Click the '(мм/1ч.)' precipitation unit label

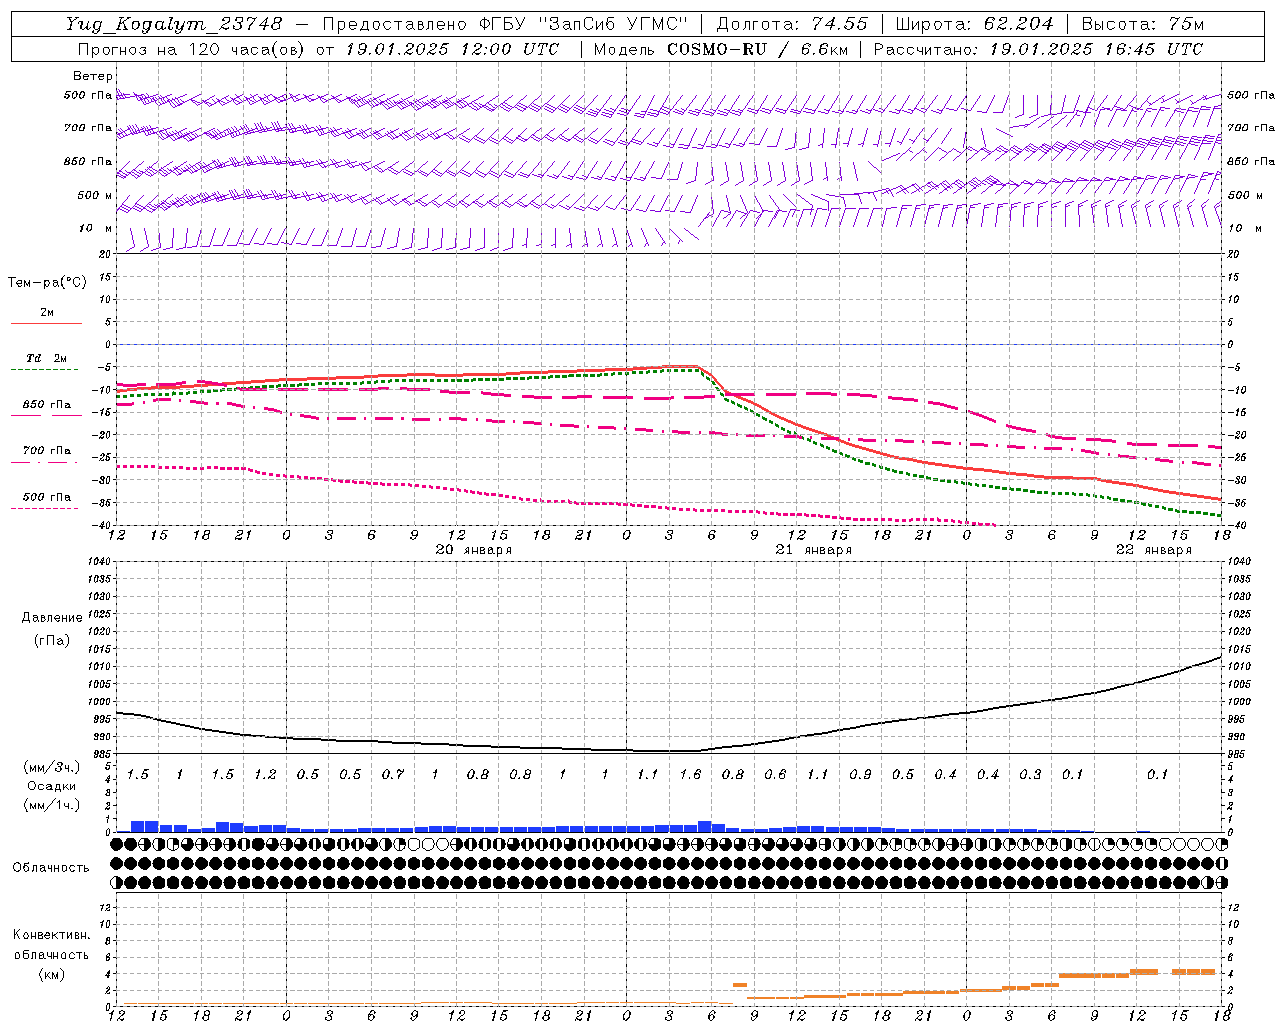pyautogui.click(x=51, y=805)
